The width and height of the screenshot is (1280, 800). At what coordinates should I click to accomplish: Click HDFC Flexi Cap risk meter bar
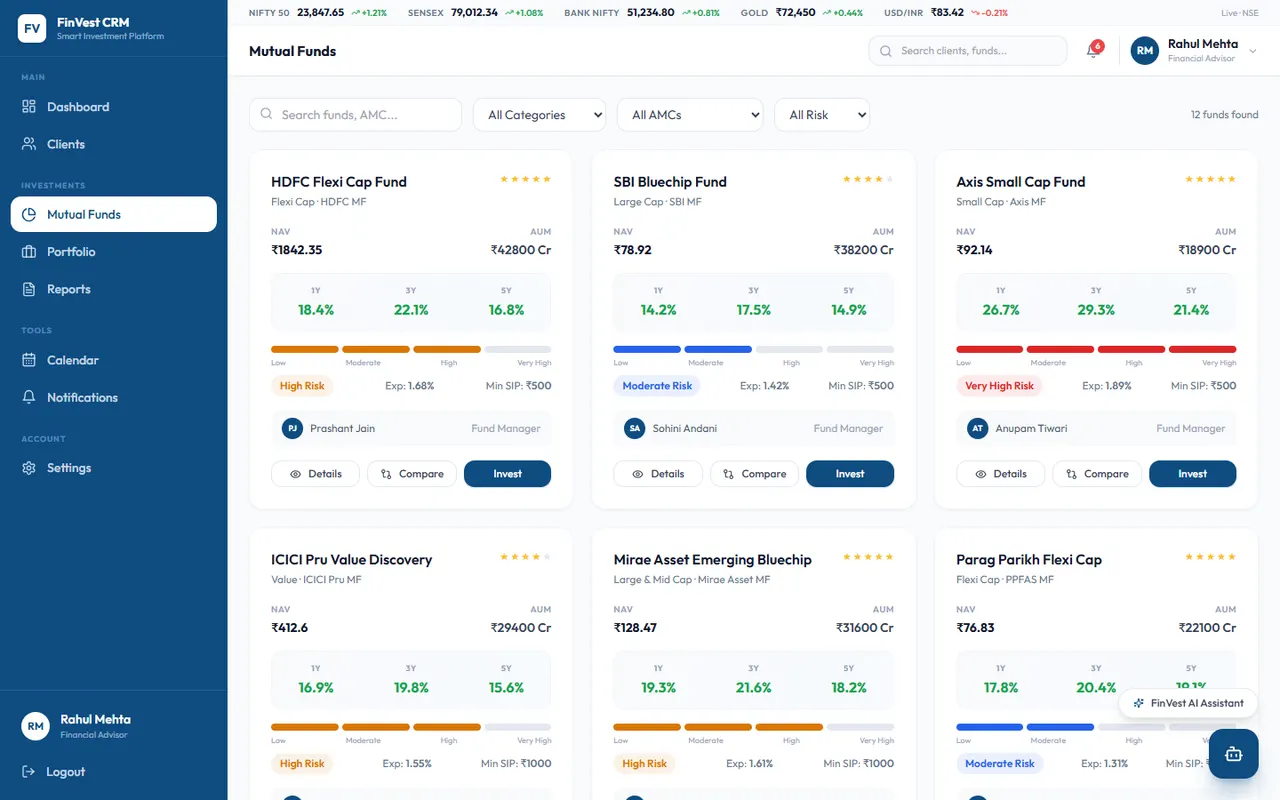click(411, 349)
